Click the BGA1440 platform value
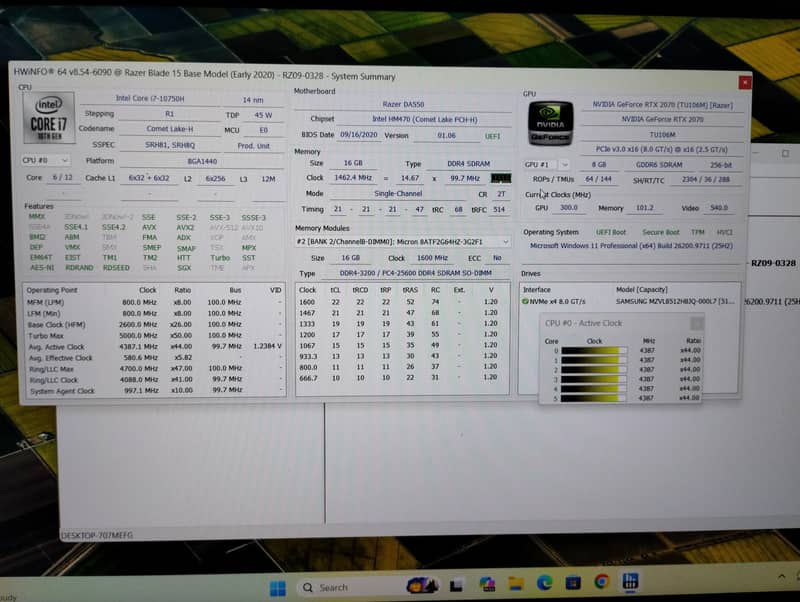This screenshot has height=602, width=800. (x=202, y=161)
